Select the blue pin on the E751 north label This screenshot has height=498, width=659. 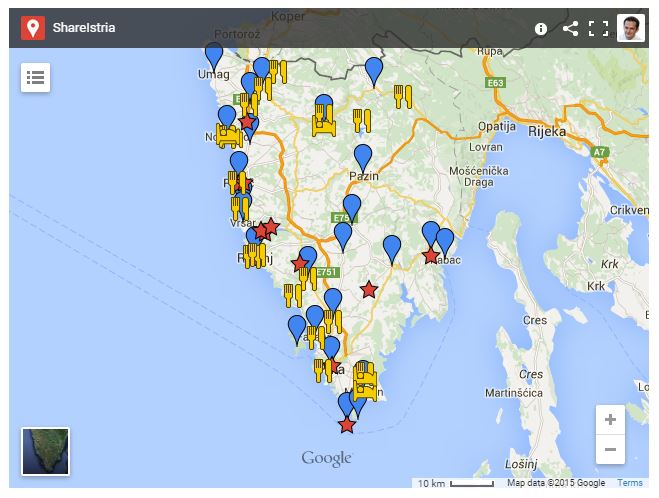click(352, 209)
